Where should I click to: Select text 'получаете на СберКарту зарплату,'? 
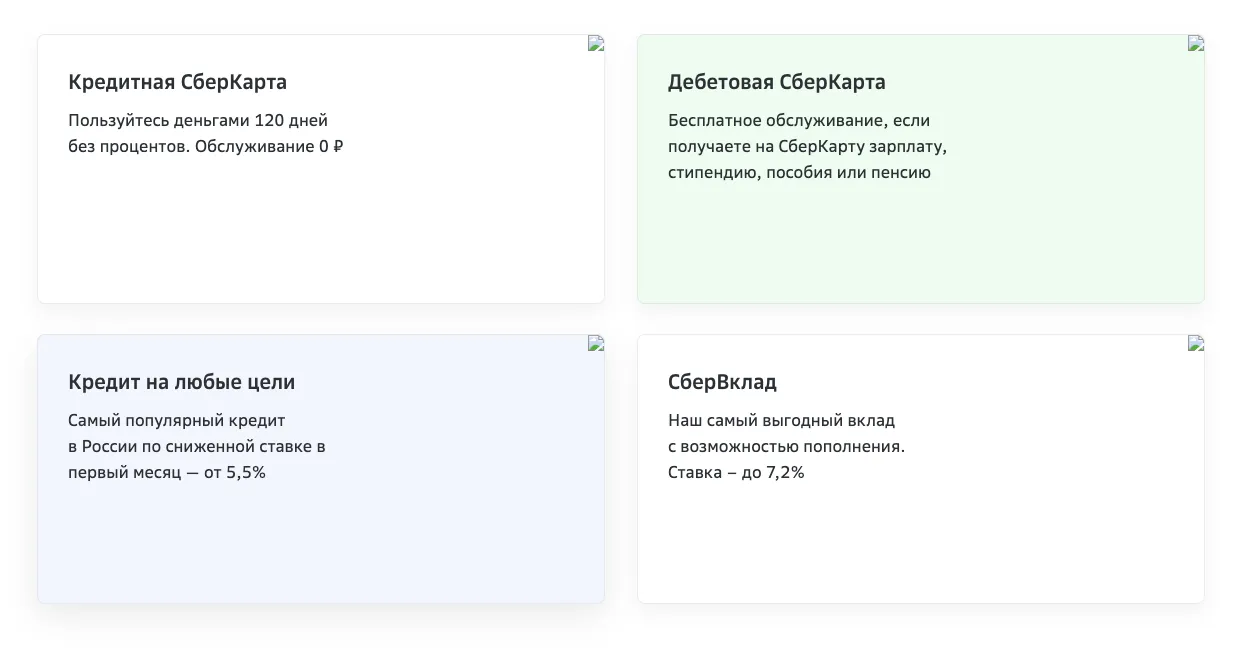click(x=807, y=147)
